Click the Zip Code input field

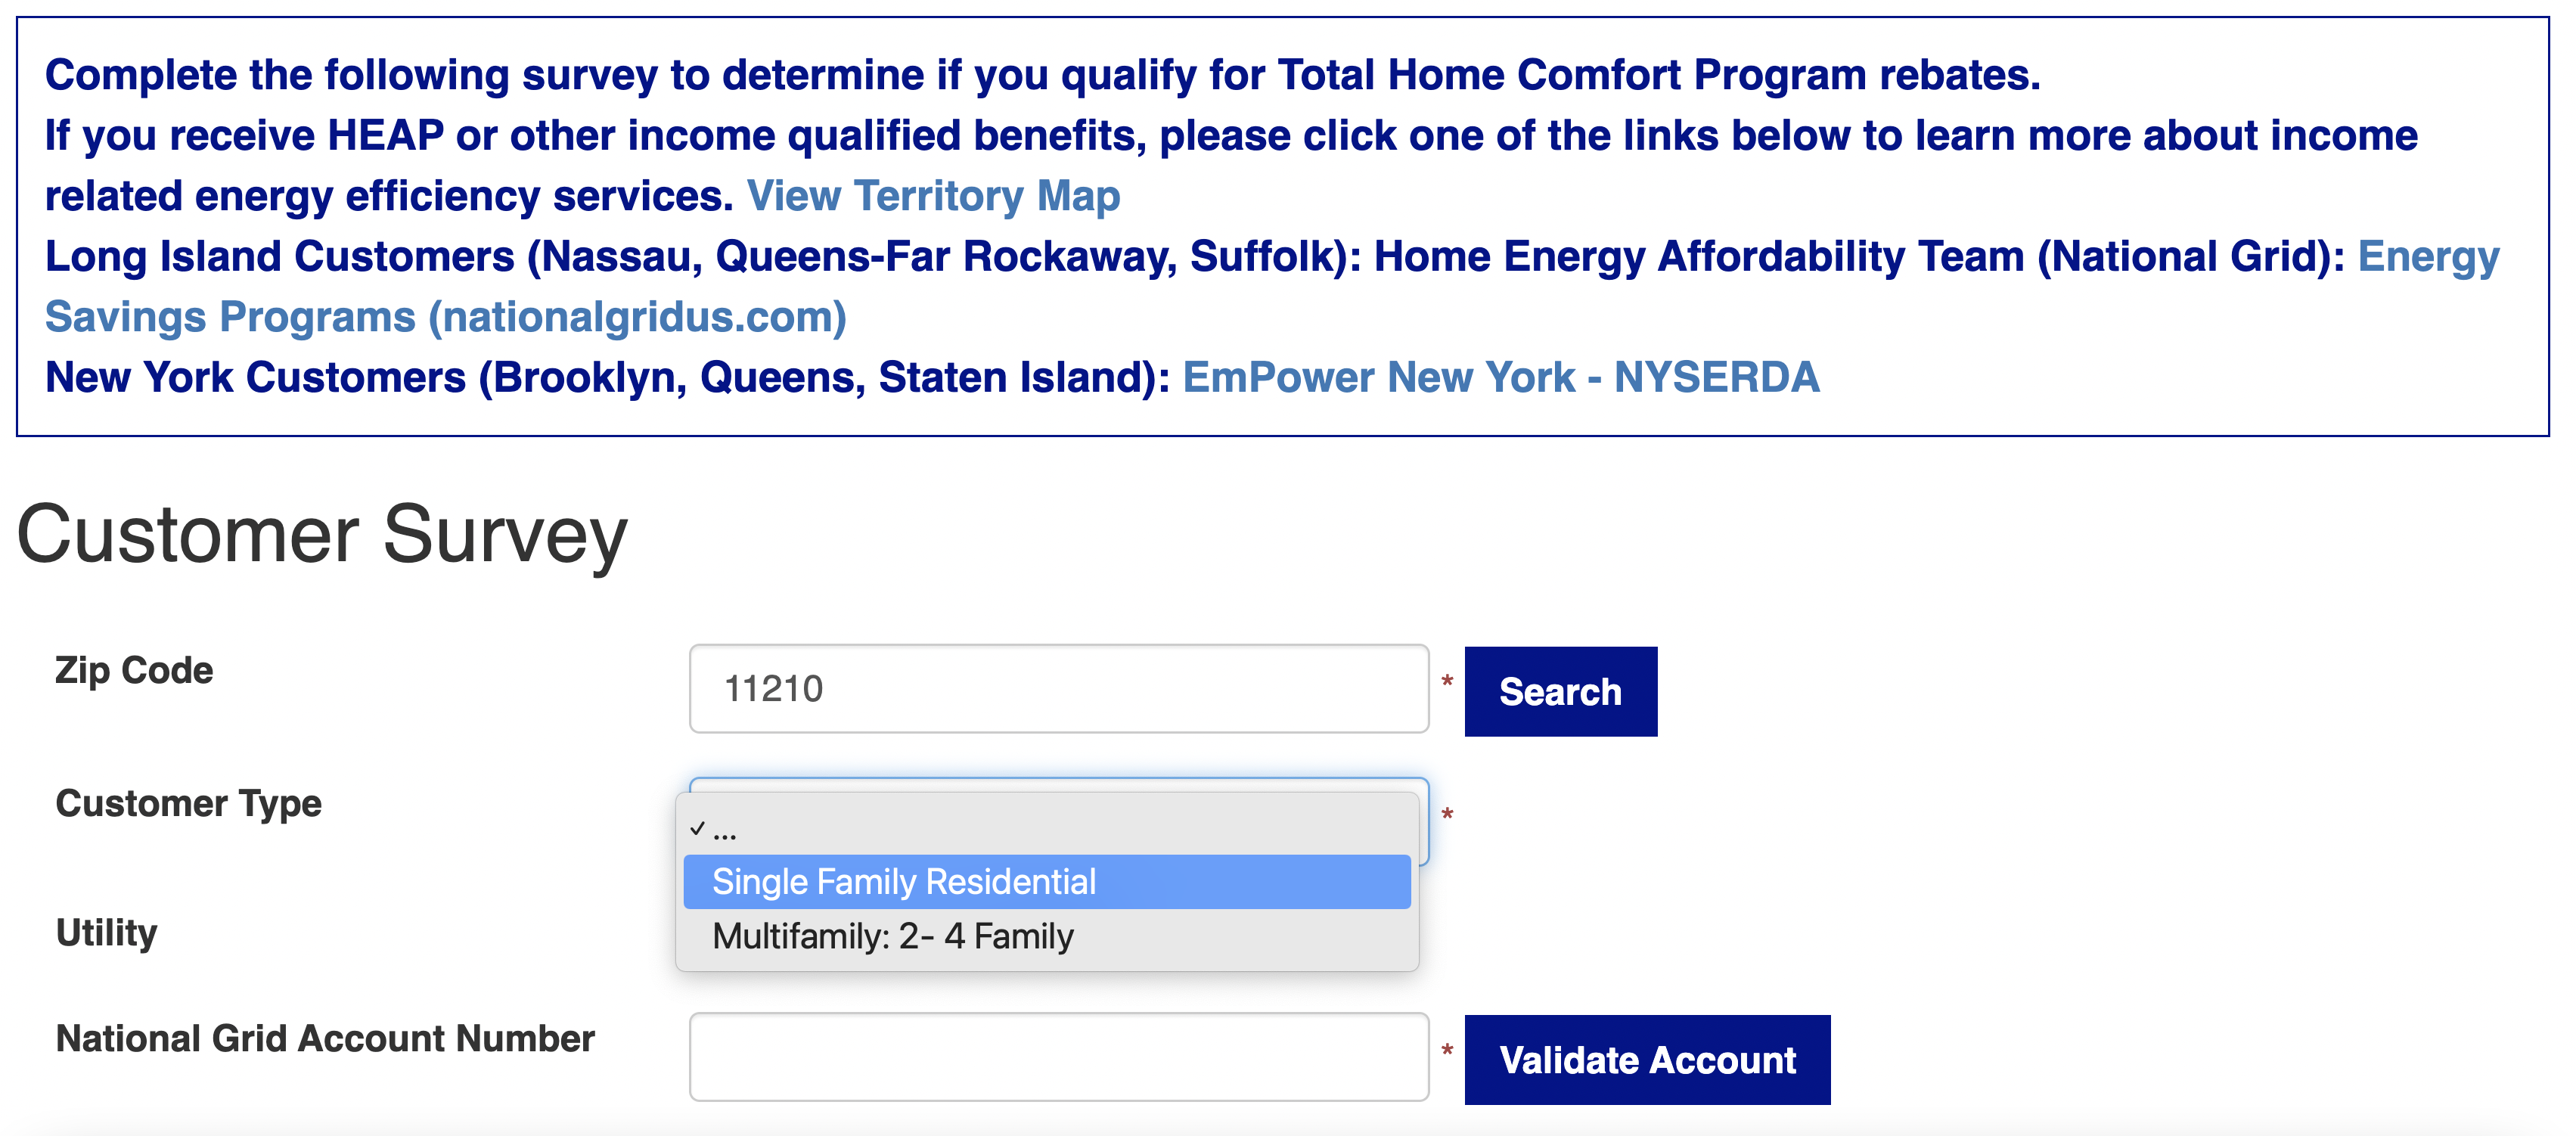pyautogui.click(x=1058, y=689)
